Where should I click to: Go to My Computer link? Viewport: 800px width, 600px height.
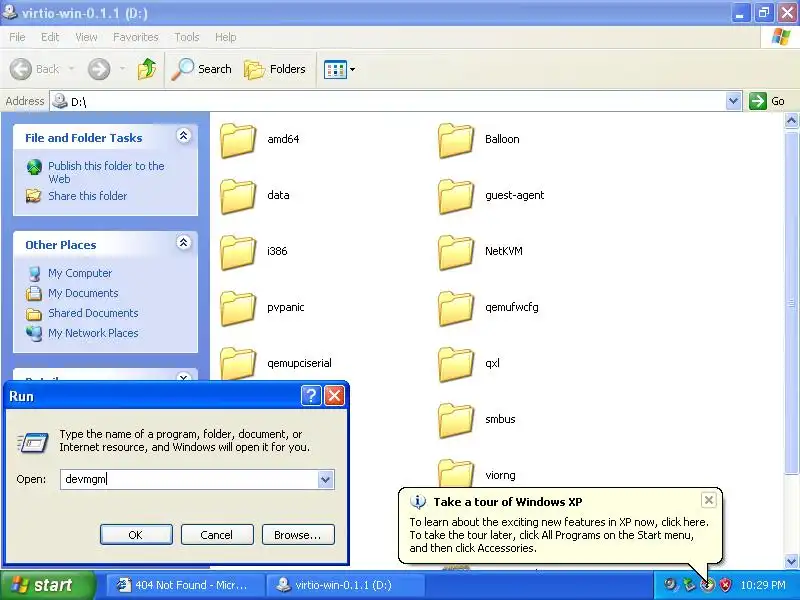(80, 273)
